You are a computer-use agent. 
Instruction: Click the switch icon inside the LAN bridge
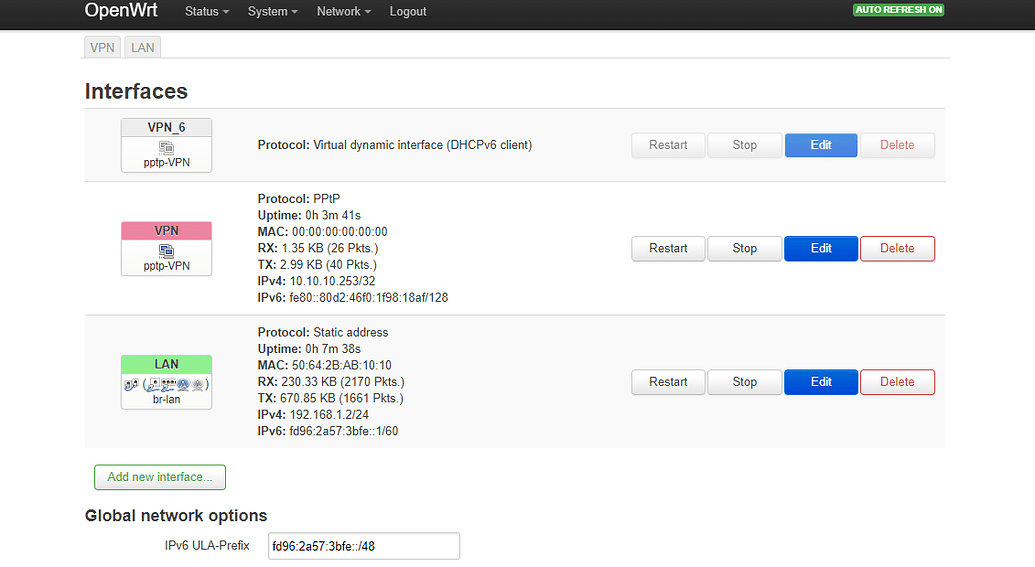(x=169, y=384)
